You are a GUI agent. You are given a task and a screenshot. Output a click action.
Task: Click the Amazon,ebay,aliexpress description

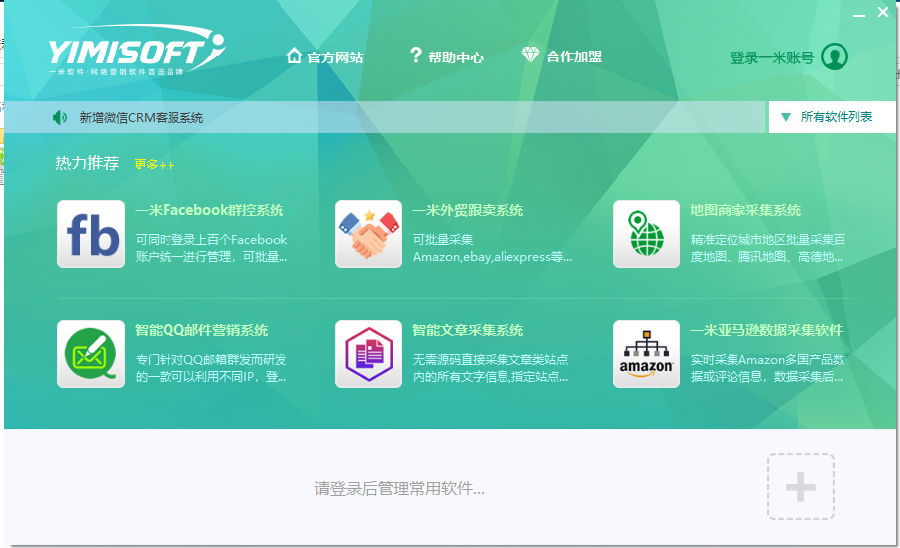pos(492,248)
